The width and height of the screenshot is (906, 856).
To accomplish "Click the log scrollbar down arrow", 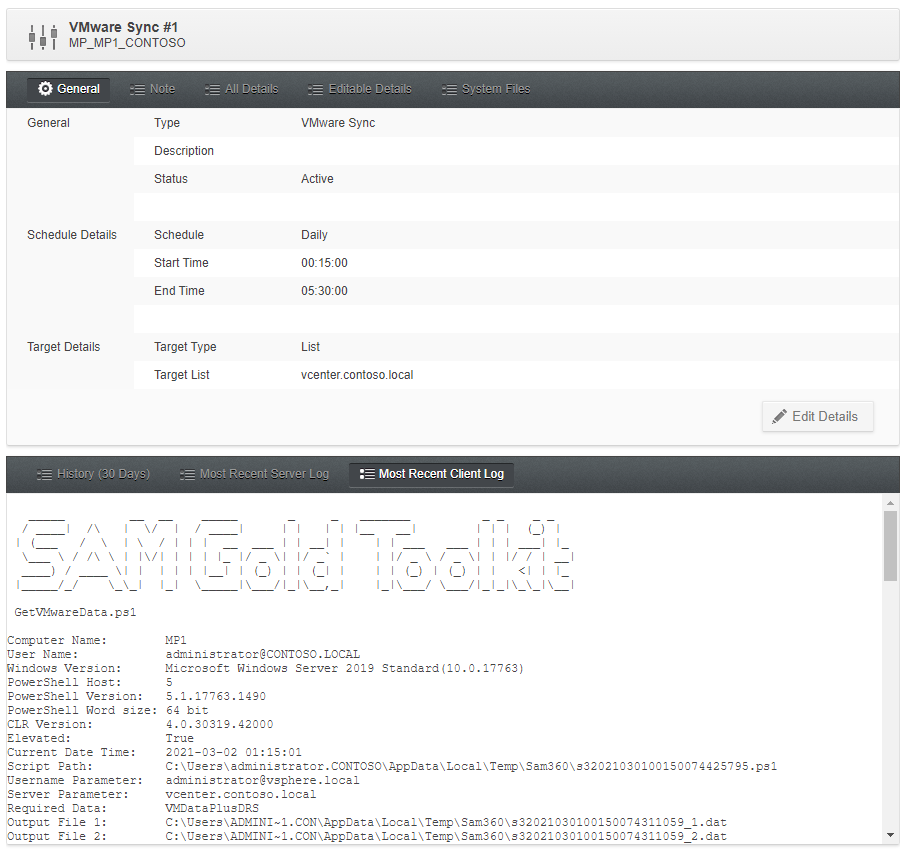I will pos(890,835).
